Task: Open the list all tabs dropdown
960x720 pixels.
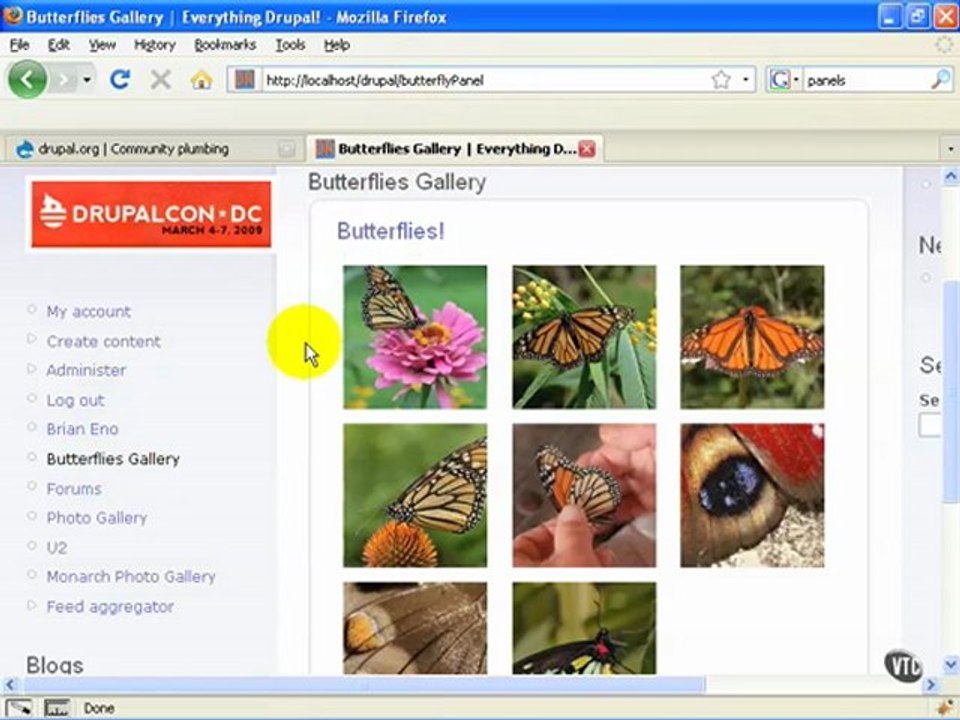Action: 950,149
